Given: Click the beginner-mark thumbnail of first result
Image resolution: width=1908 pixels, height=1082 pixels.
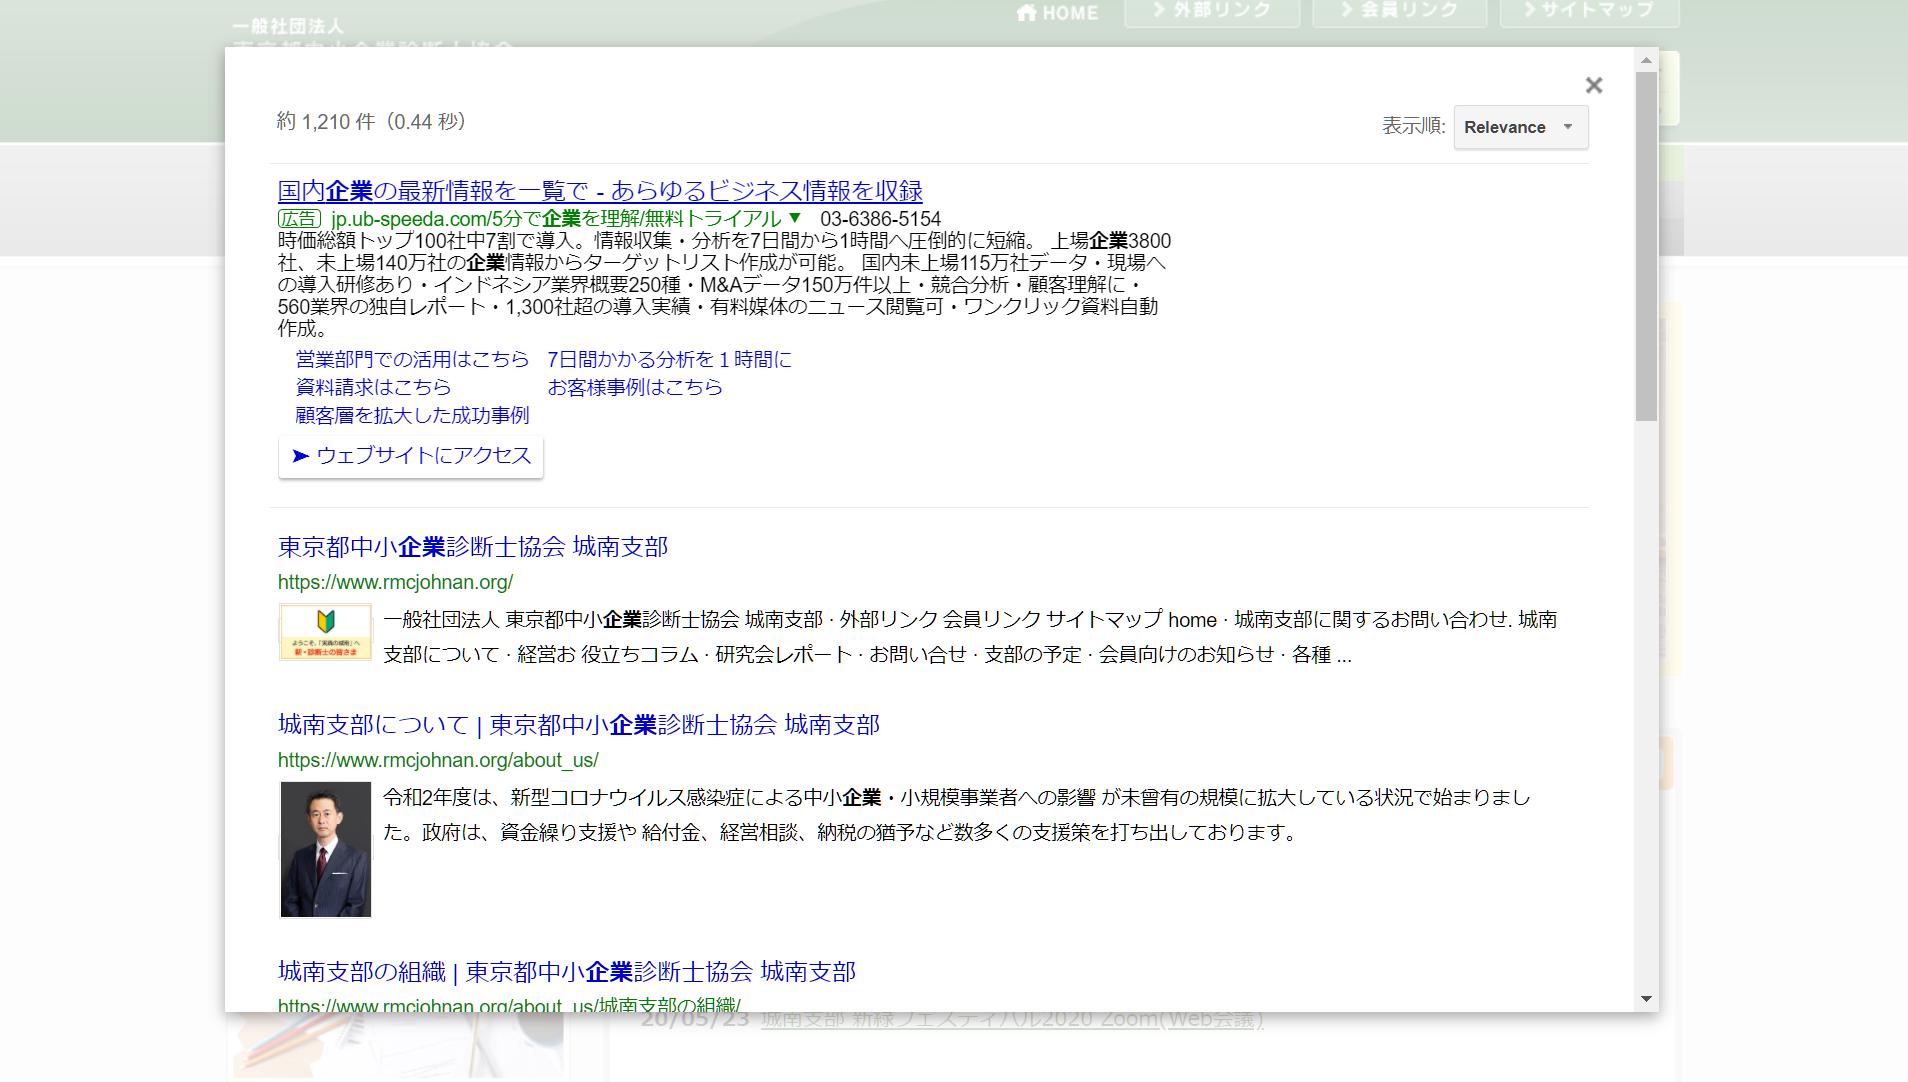Looking at the screenshot, I should click(x=325, y=632).
